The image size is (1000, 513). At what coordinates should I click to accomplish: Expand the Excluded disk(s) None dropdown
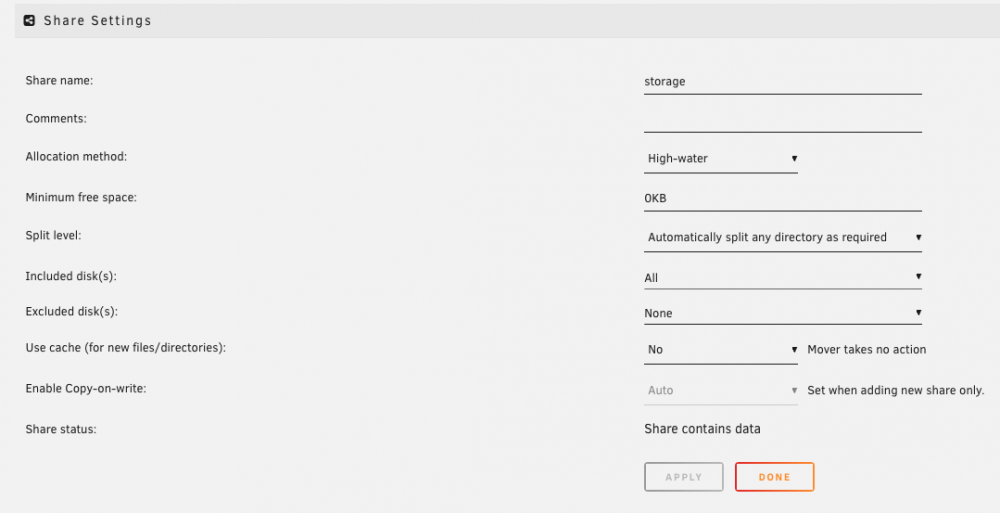tap(783, 313)
